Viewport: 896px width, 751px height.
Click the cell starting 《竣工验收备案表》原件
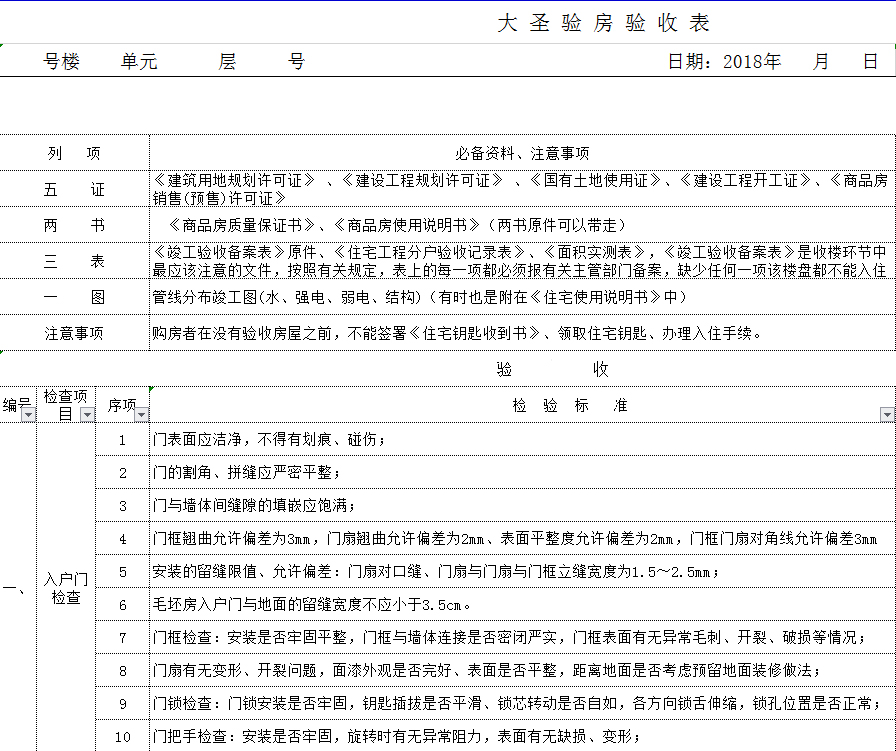pos(522,261)
